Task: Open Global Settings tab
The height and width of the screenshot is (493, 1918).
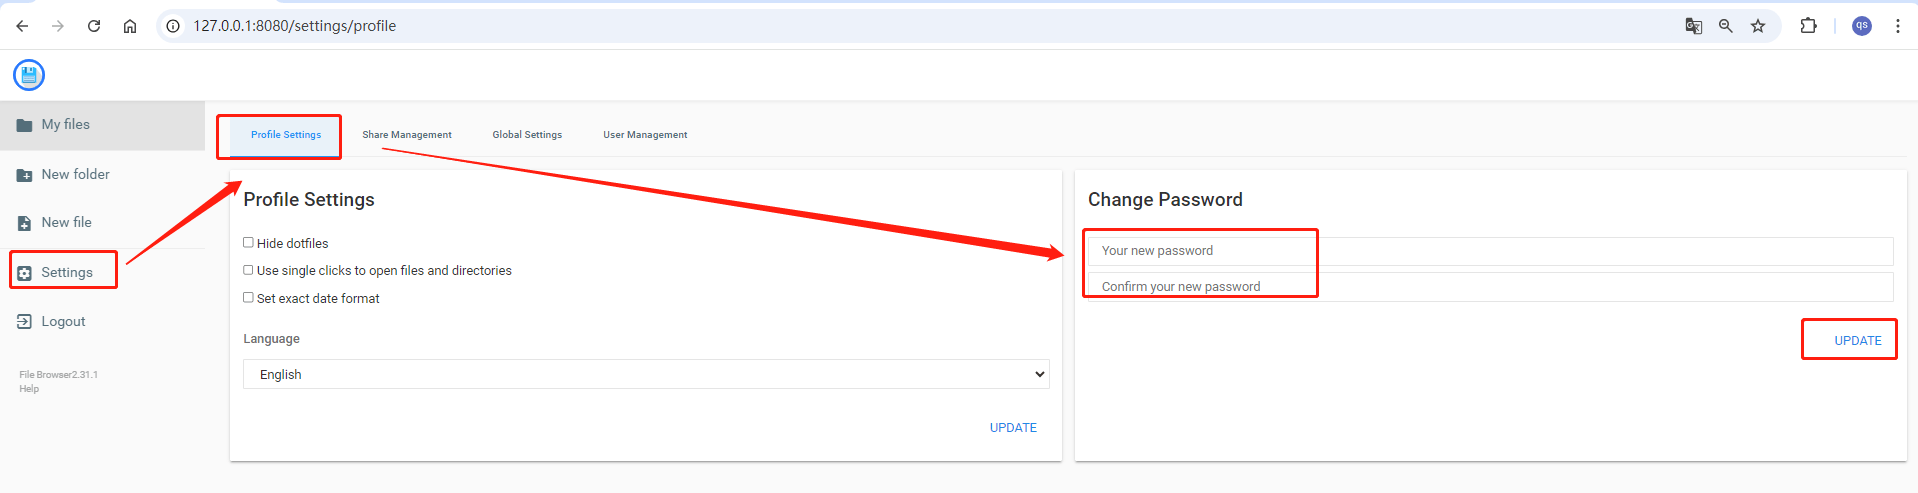Action: point(527,135)
